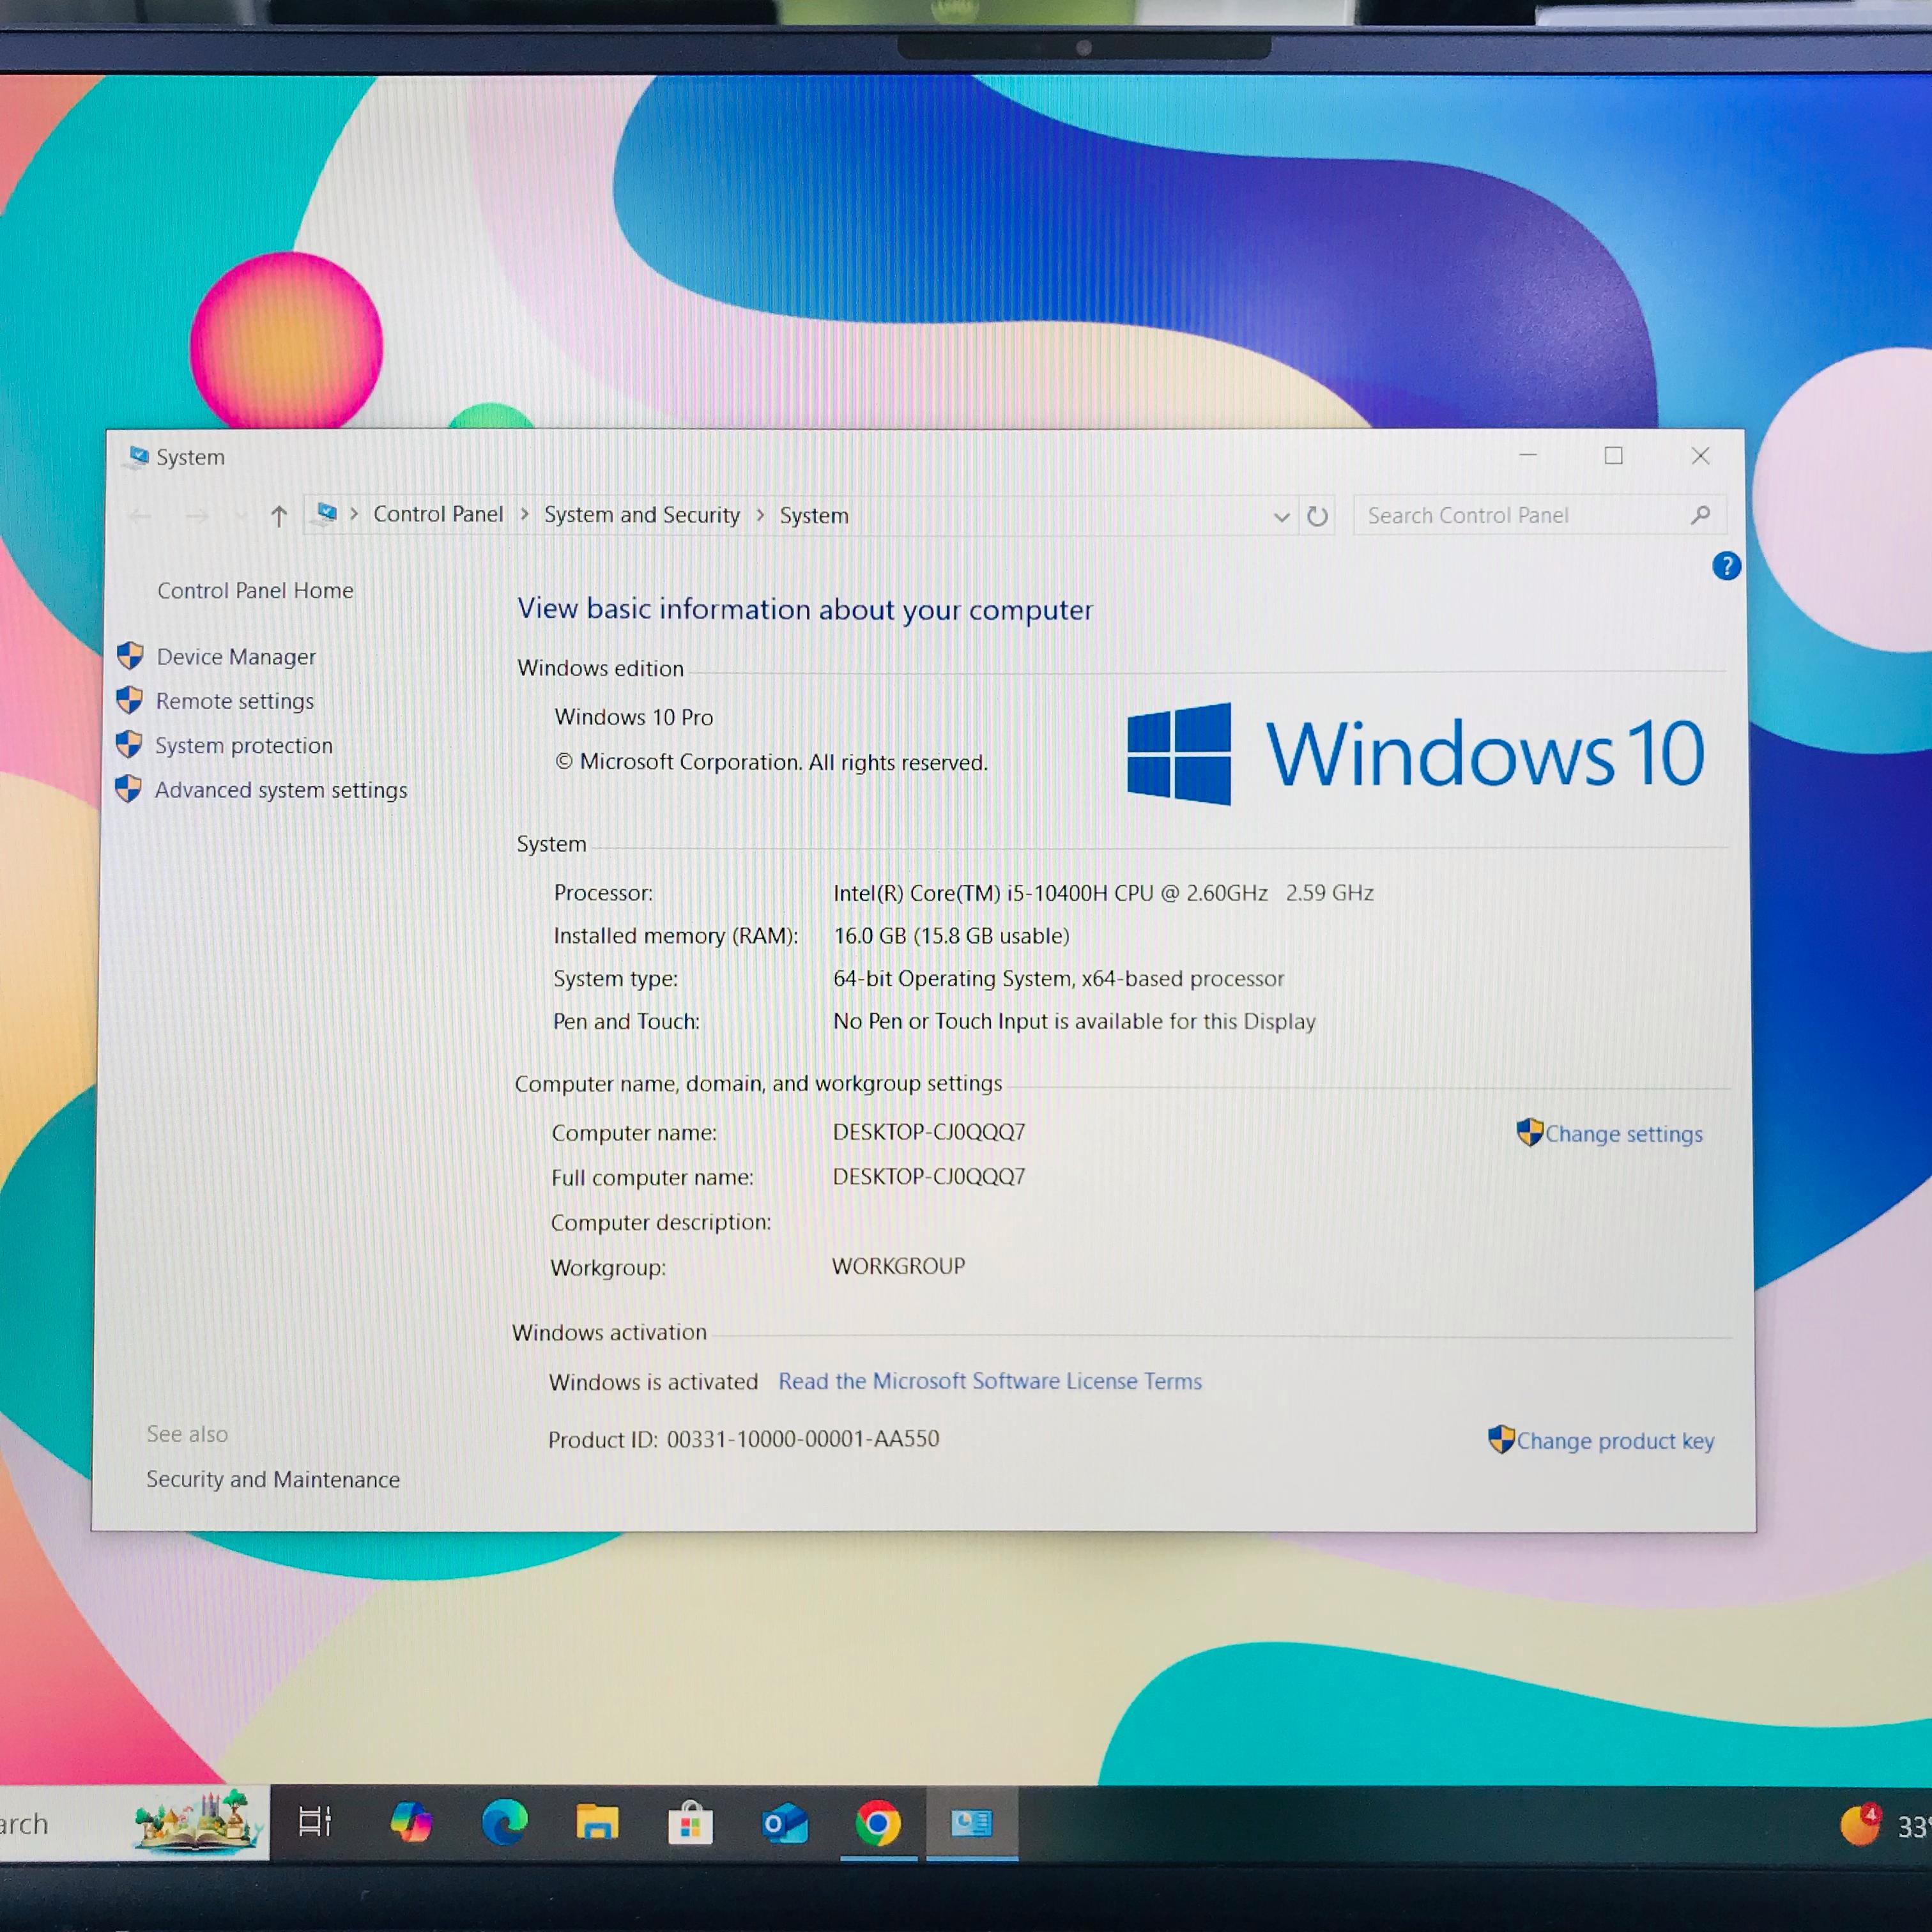This screenshot has width=1932, height=1932.
Task: Click the help question mark icon
Action: pyautogui.click(x=1726, y=566)
